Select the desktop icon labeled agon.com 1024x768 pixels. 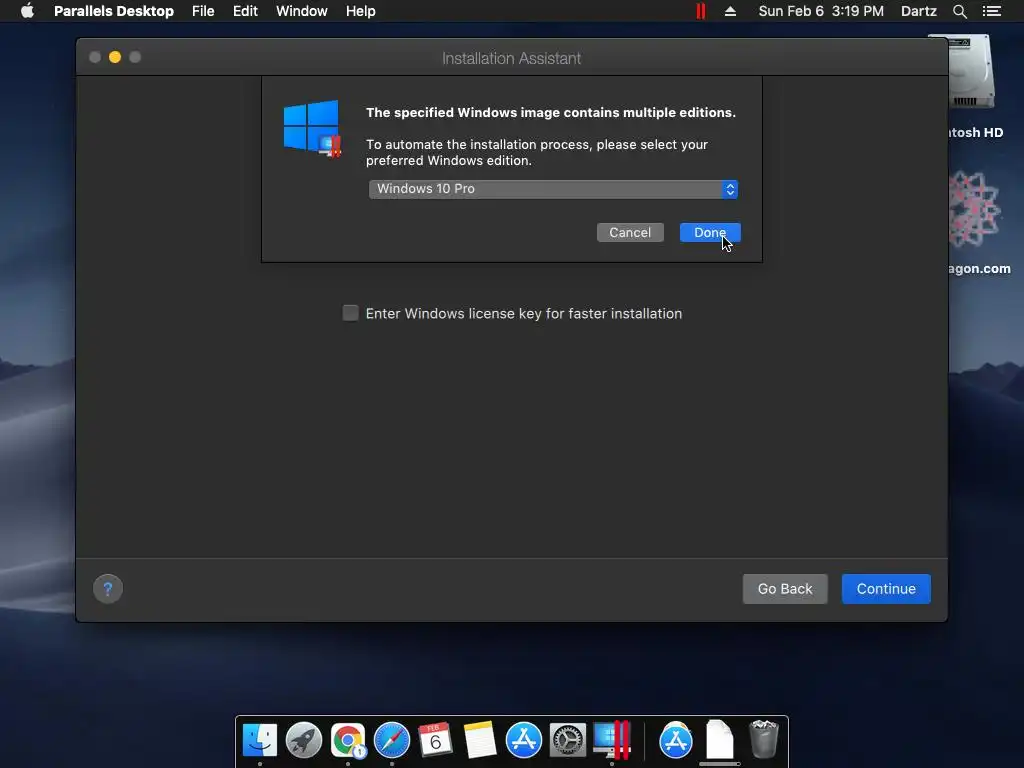pyautogui.click(x=974, y=210)
